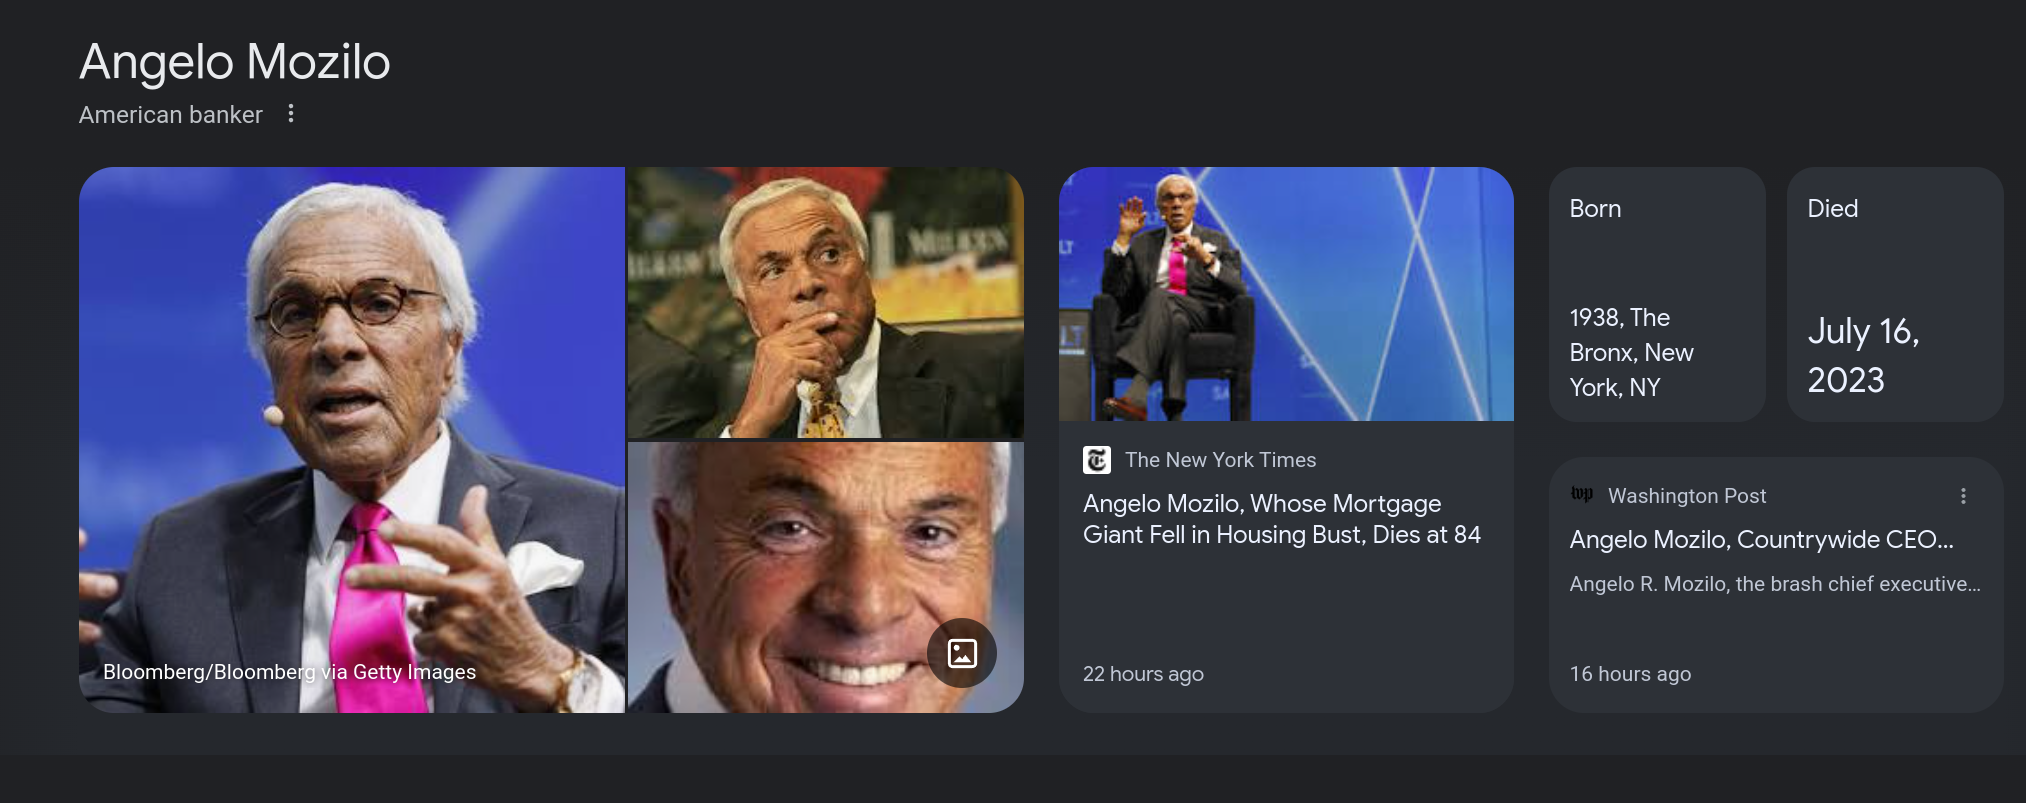Open the New York Times article image
Screen dimensions: 2026x803
click(x=1286, y=294)
